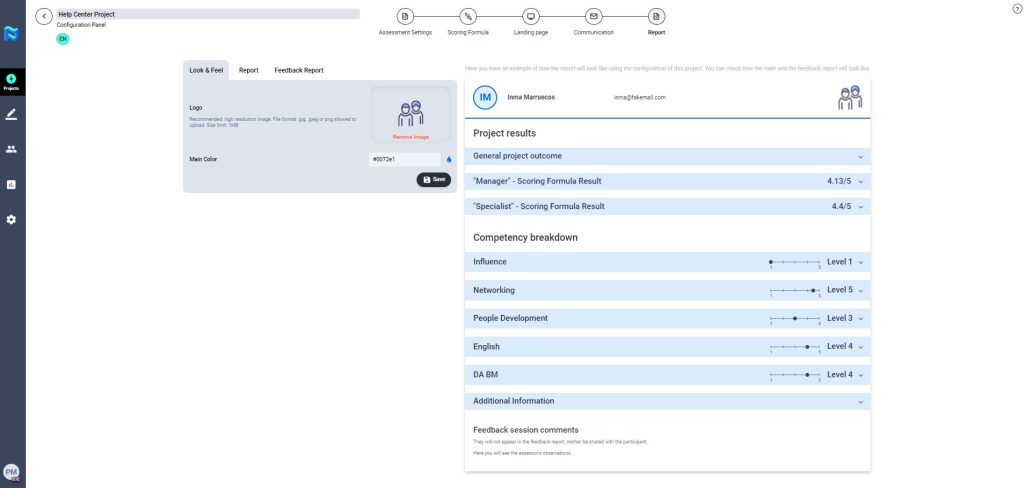The width and height of the screenshot is (1024, 488).
Task: Expand the Influence competency row
Action: click(860, 262)
